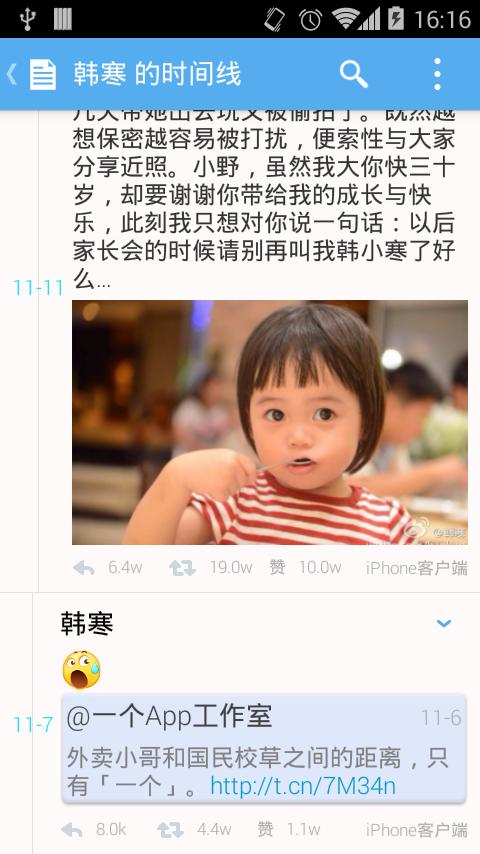
Task: Tap the 11-7 timeline date marker
Action: [33, 725]
